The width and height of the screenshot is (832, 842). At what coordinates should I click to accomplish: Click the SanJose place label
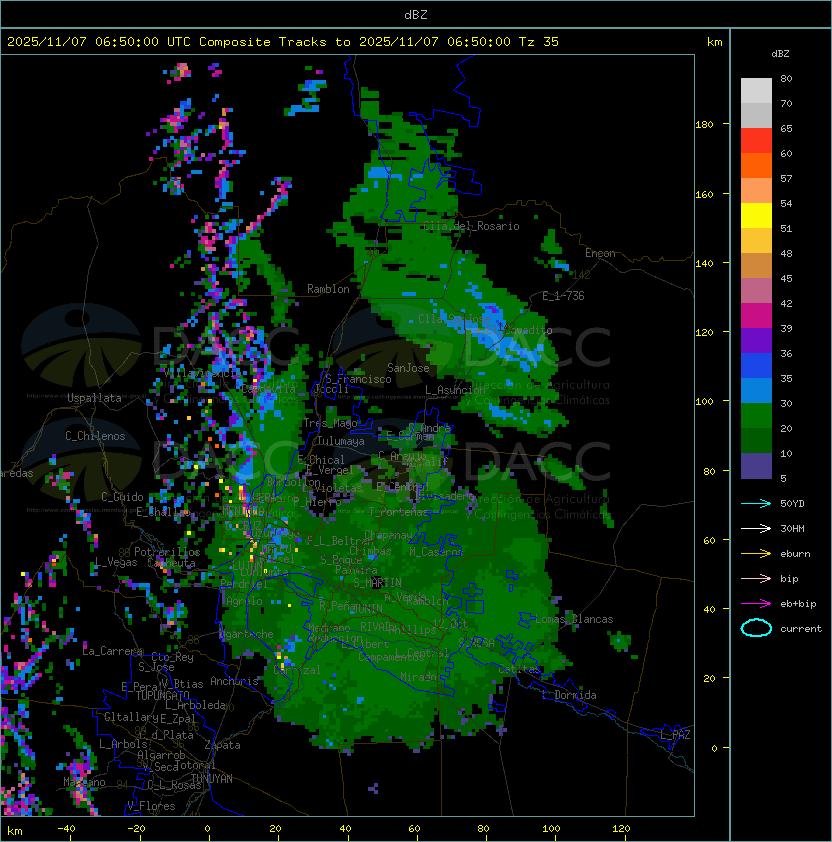click(408, 368)
